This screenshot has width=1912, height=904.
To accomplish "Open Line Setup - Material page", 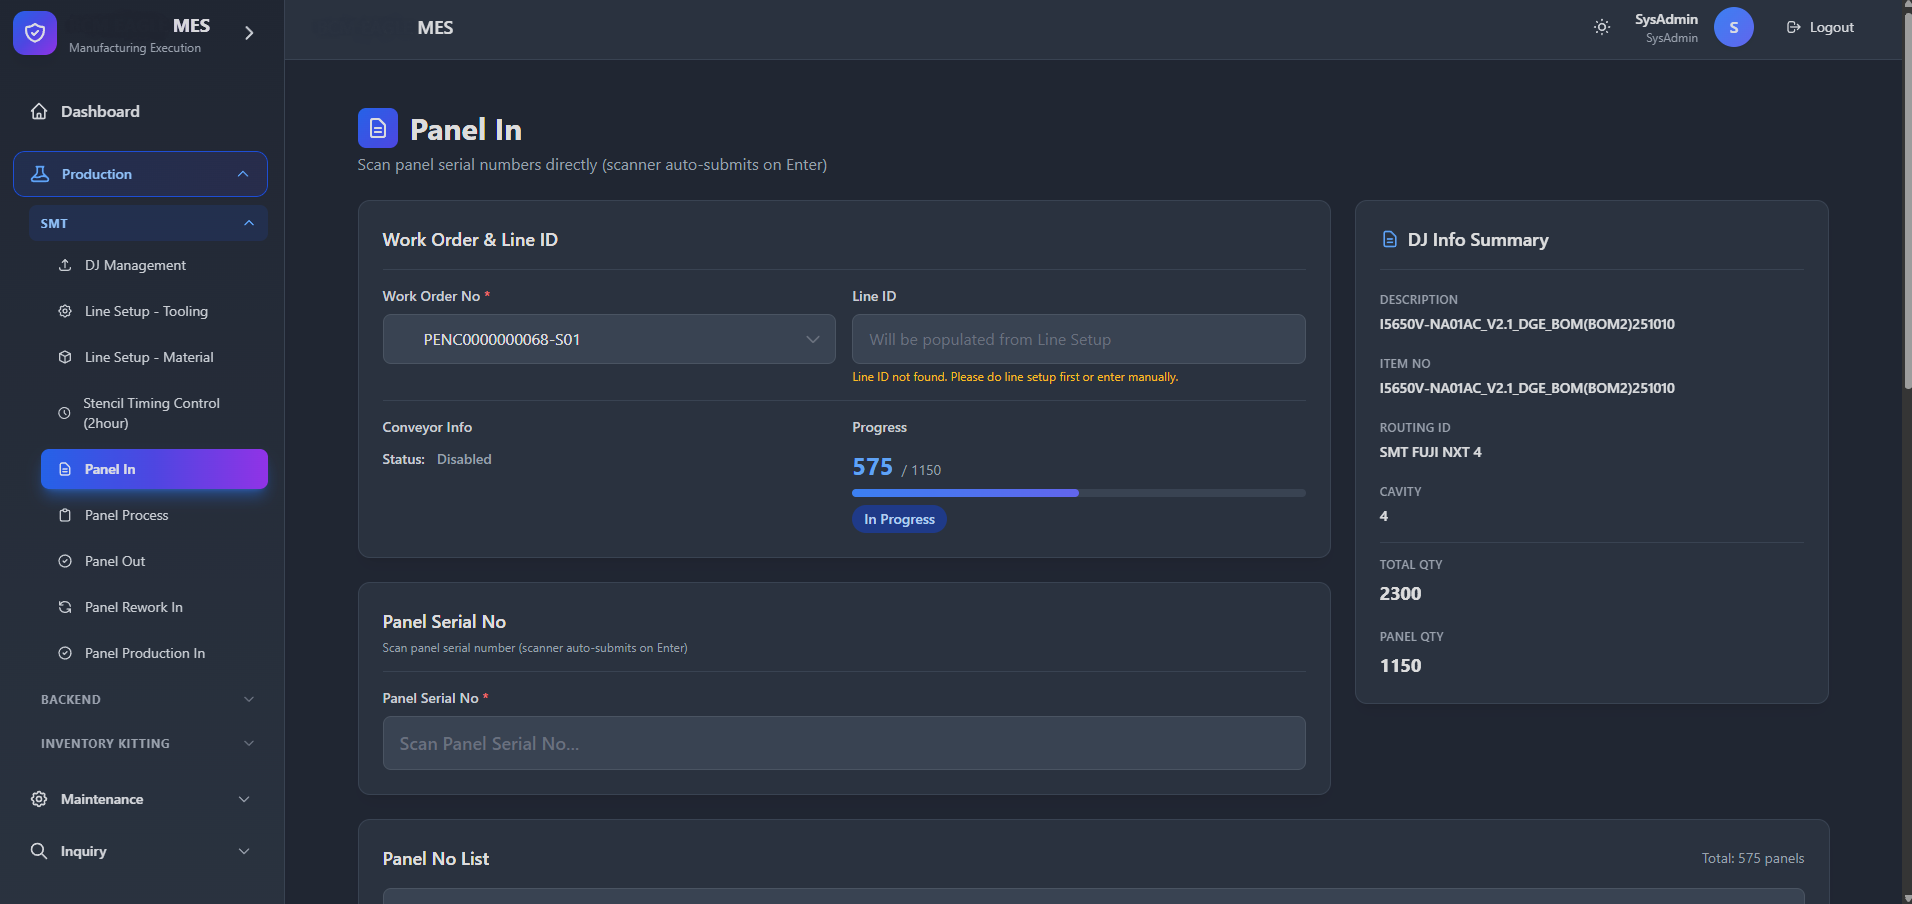I will click(x=154, y=357).
